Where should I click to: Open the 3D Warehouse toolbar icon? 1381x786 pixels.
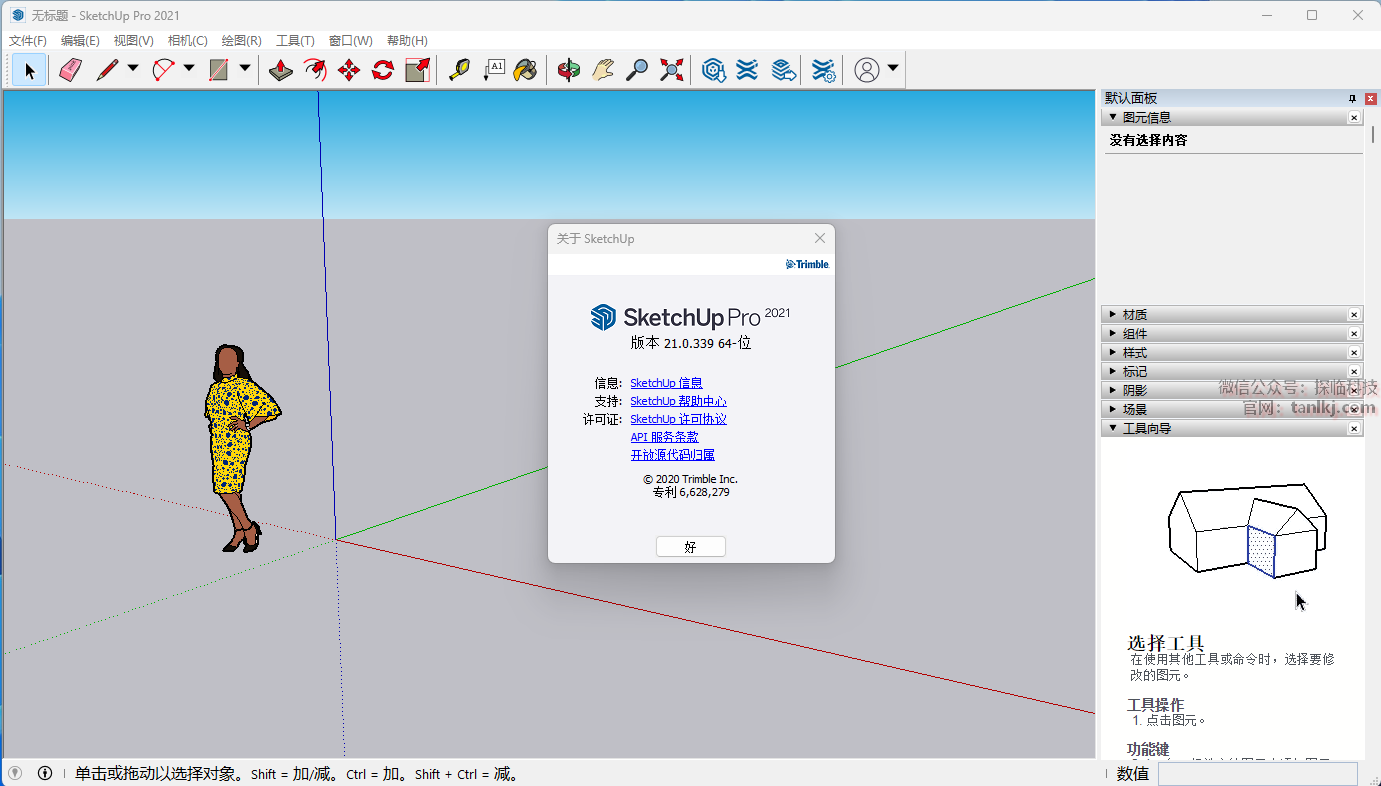coord(713,70)
